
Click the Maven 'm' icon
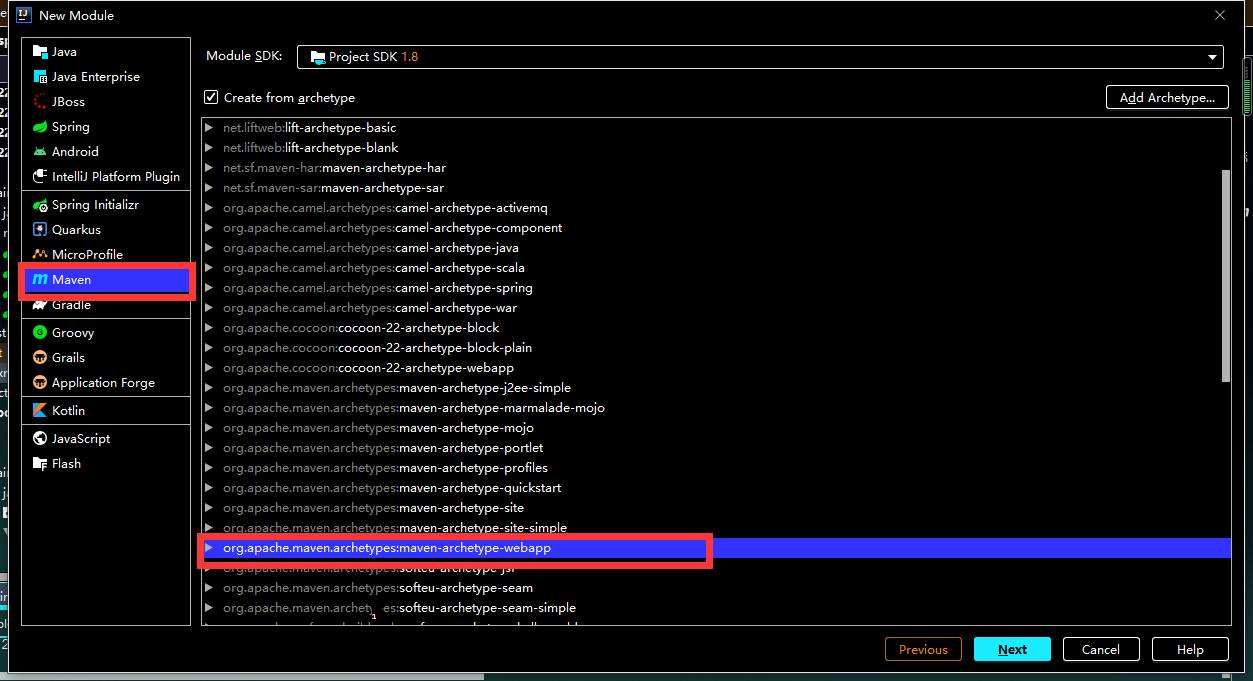40,280
